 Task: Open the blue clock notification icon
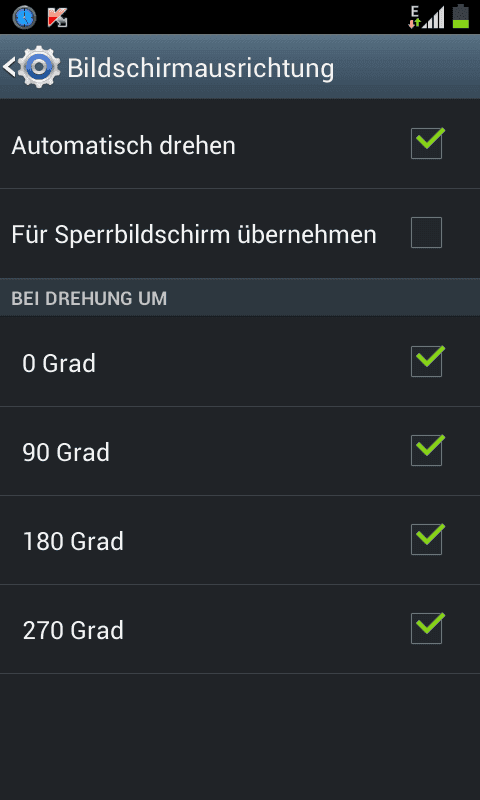(24, 17)
